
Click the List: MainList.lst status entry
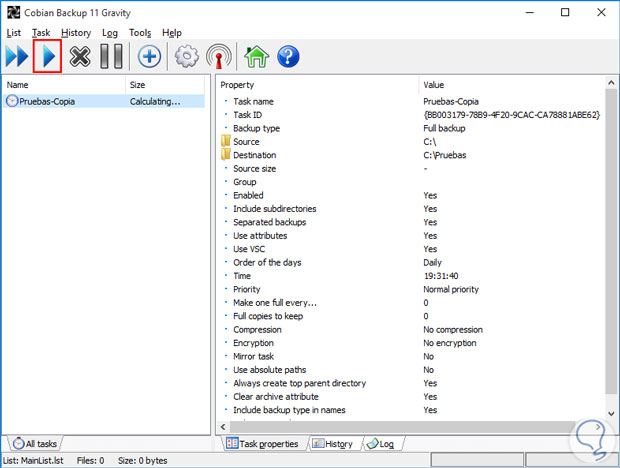(x=33, y=460)
